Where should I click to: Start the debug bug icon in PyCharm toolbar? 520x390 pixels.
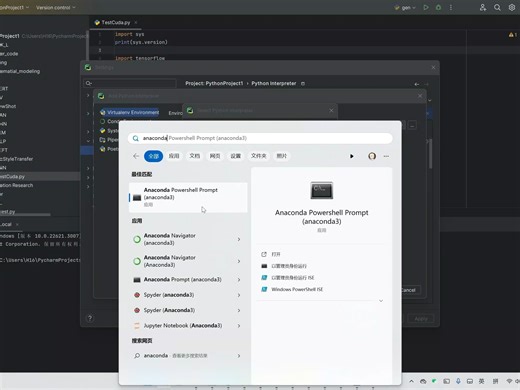(438, 7)
